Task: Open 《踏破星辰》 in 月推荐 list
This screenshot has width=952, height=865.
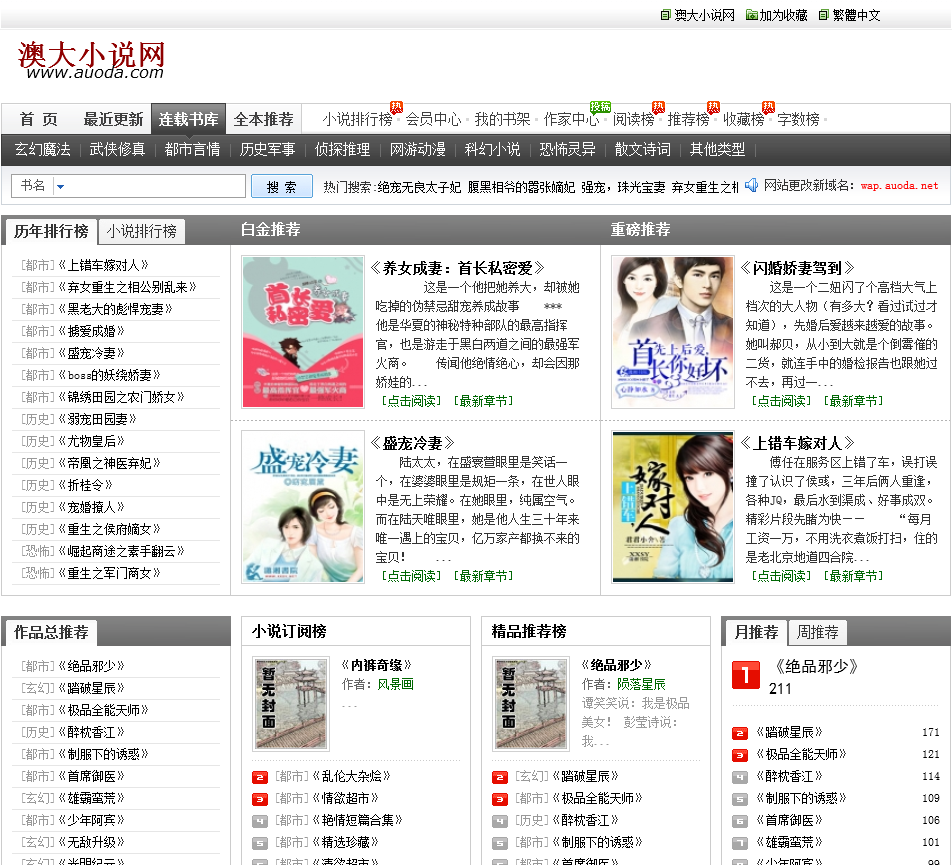Action: (x=789, y=732)
